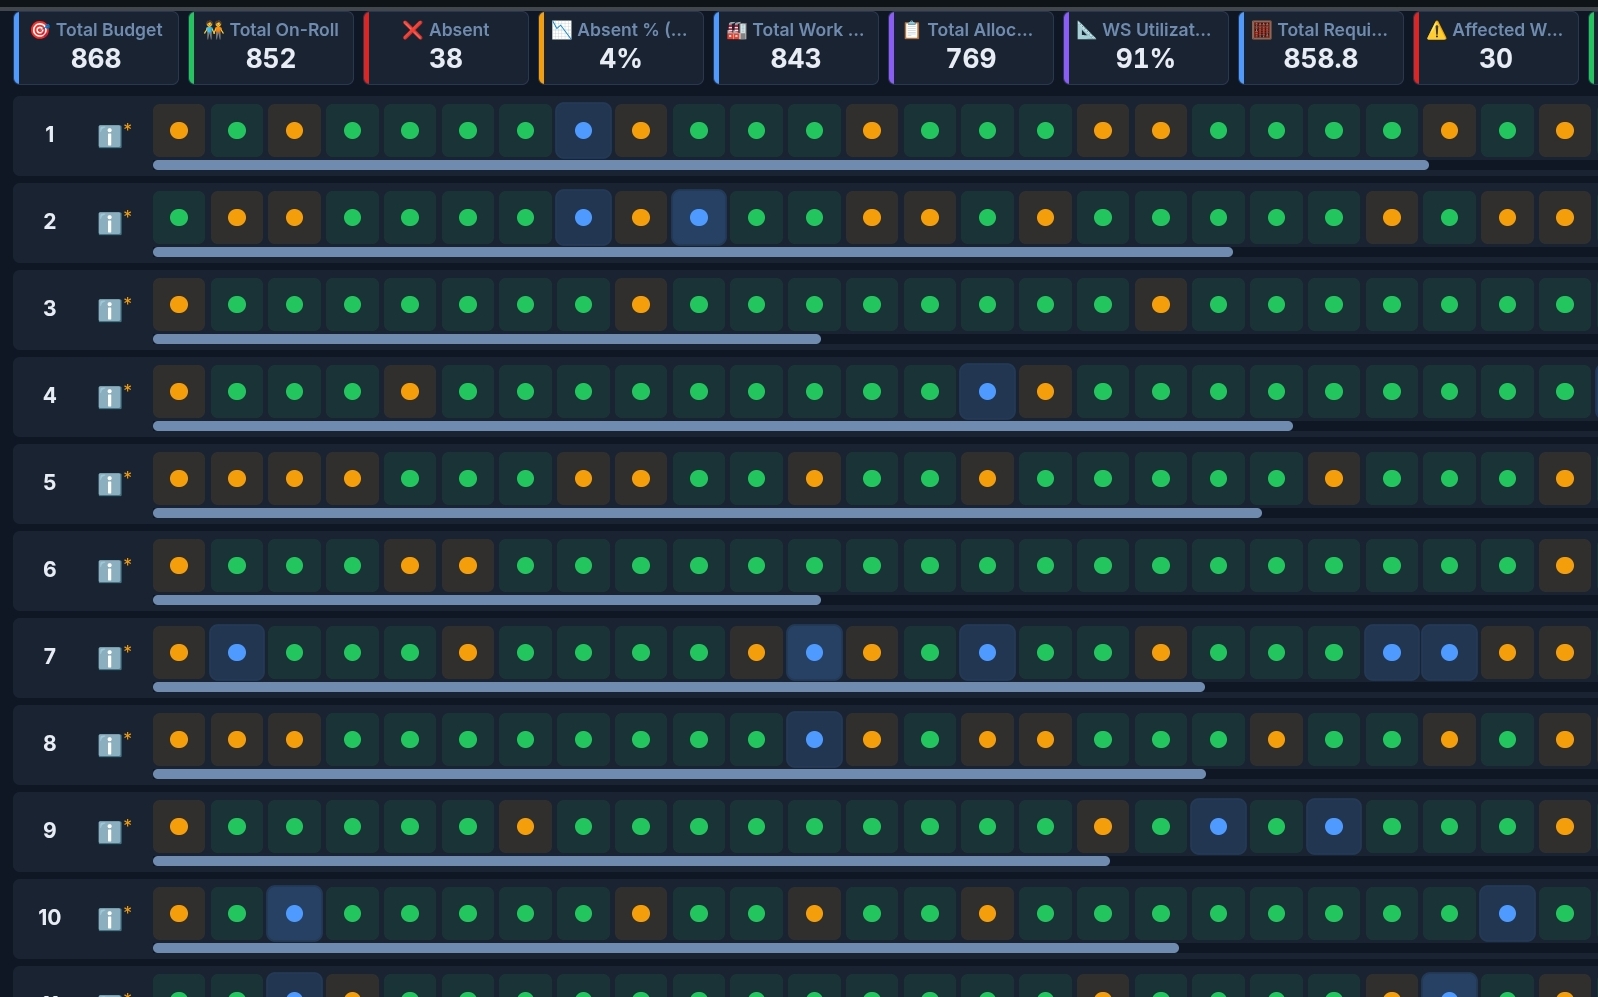Screen dimensions: 1598x997
Task: Click row number 10 label
Action: (x=50, y=917)
